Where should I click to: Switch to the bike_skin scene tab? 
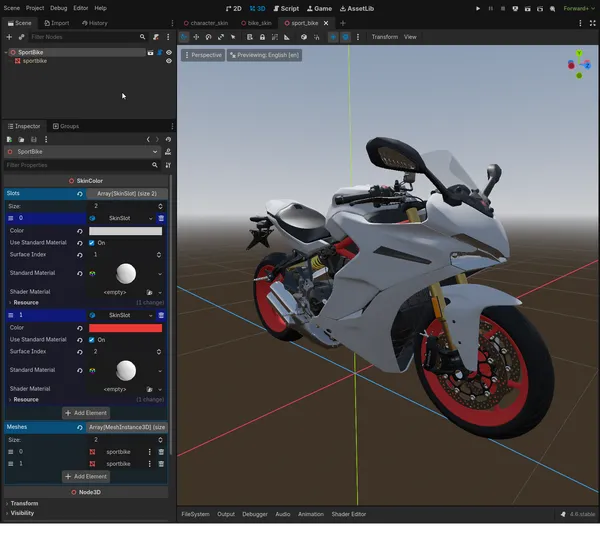256,23
